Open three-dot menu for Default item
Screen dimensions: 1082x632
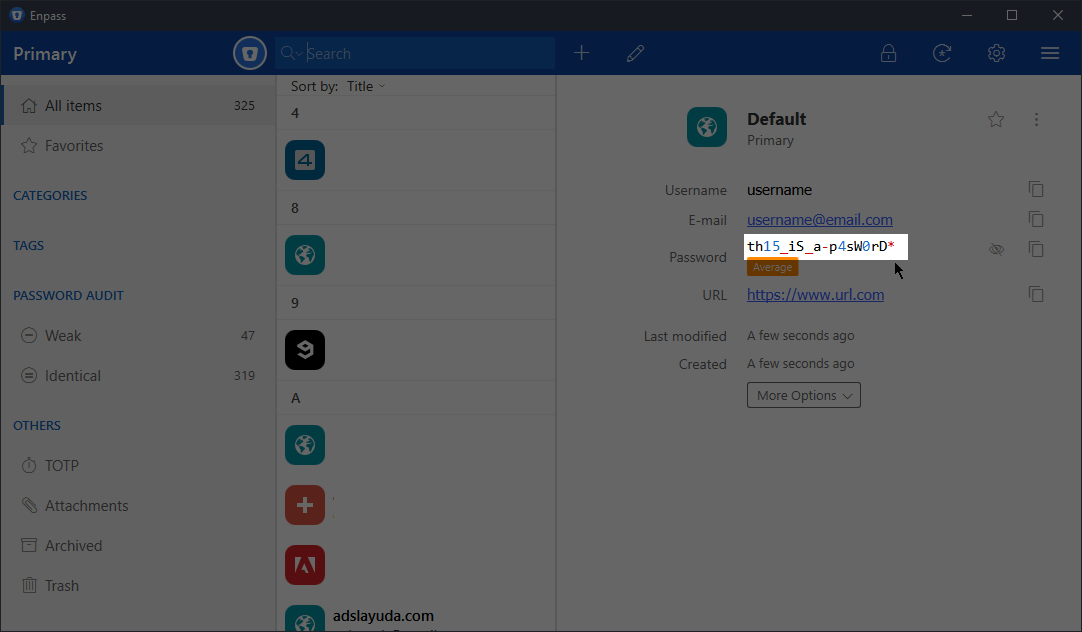pos(1036,119)
